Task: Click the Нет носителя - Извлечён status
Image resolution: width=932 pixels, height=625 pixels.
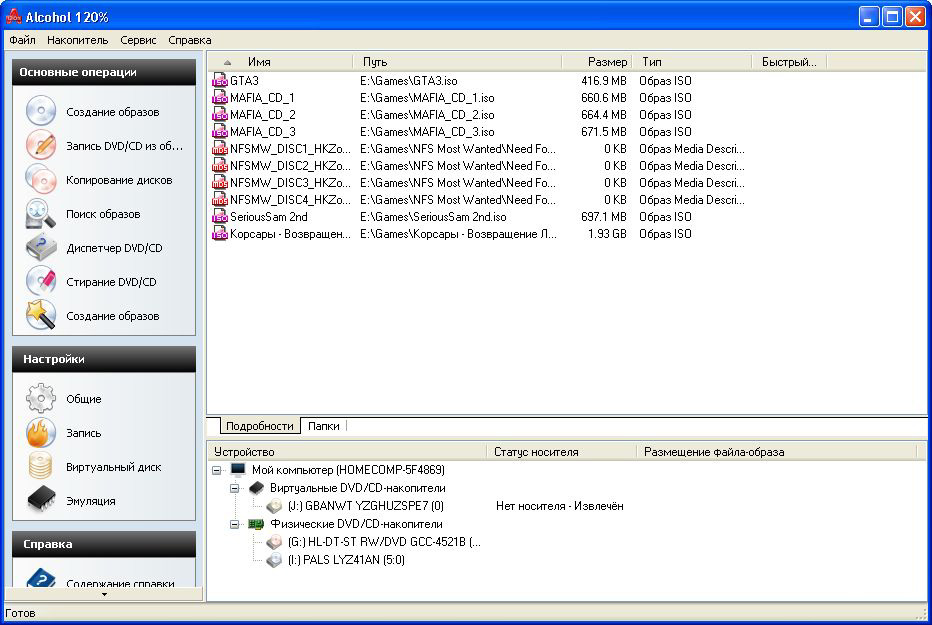Action: click(x=560, y=506)
